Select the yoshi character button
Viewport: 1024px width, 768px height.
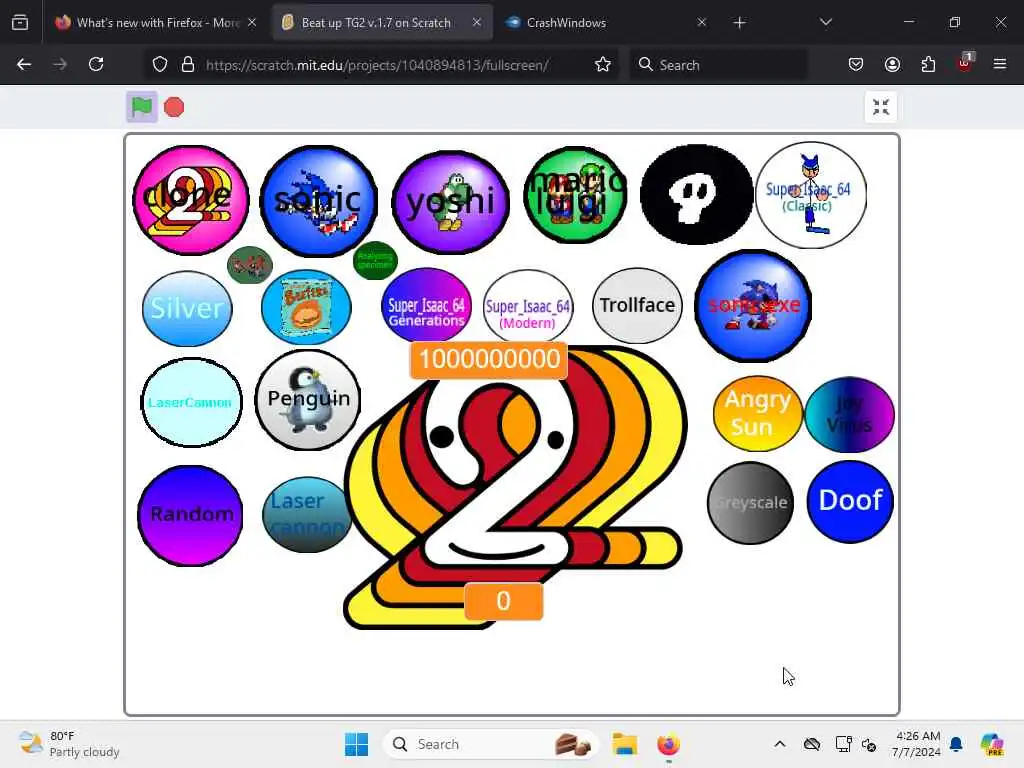[x=451, y=202]
